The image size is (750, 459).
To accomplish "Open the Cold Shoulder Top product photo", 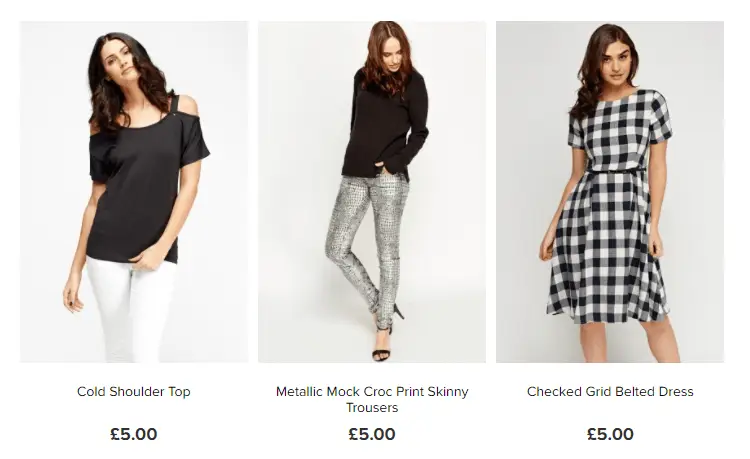I will pyautogui.click(x=134, y=192).
